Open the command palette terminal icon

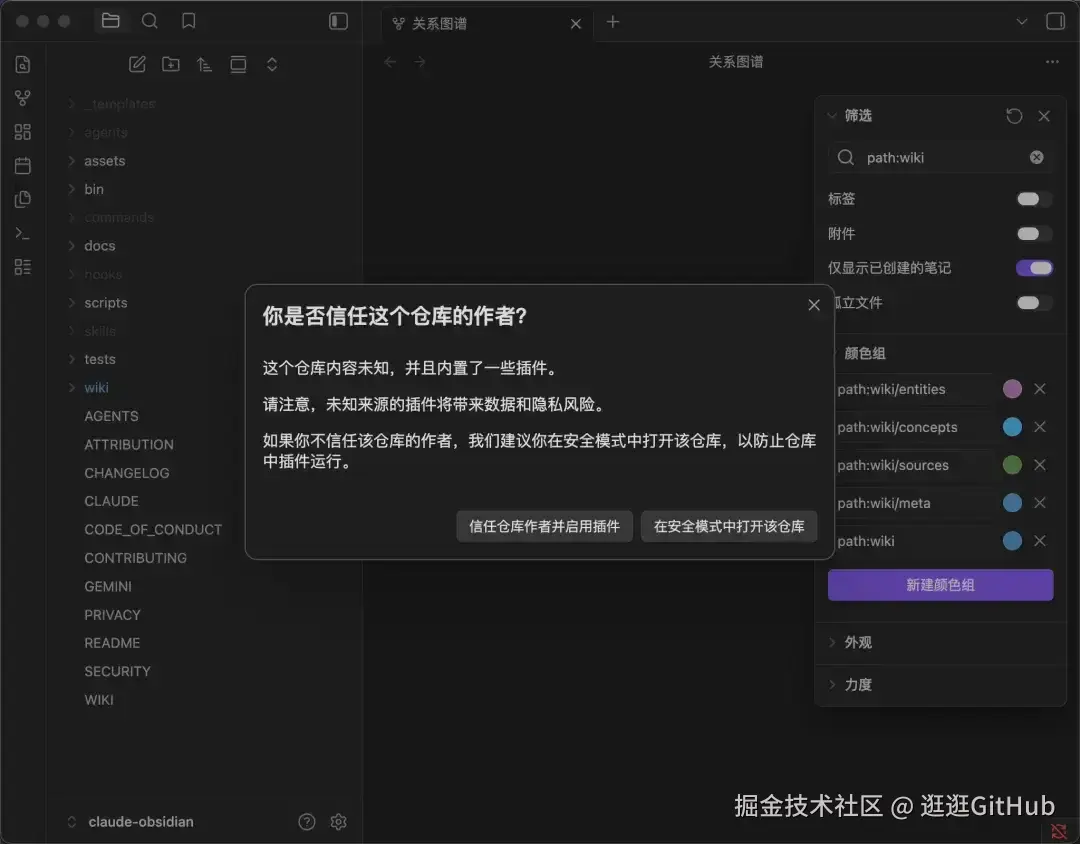[23, 233]
